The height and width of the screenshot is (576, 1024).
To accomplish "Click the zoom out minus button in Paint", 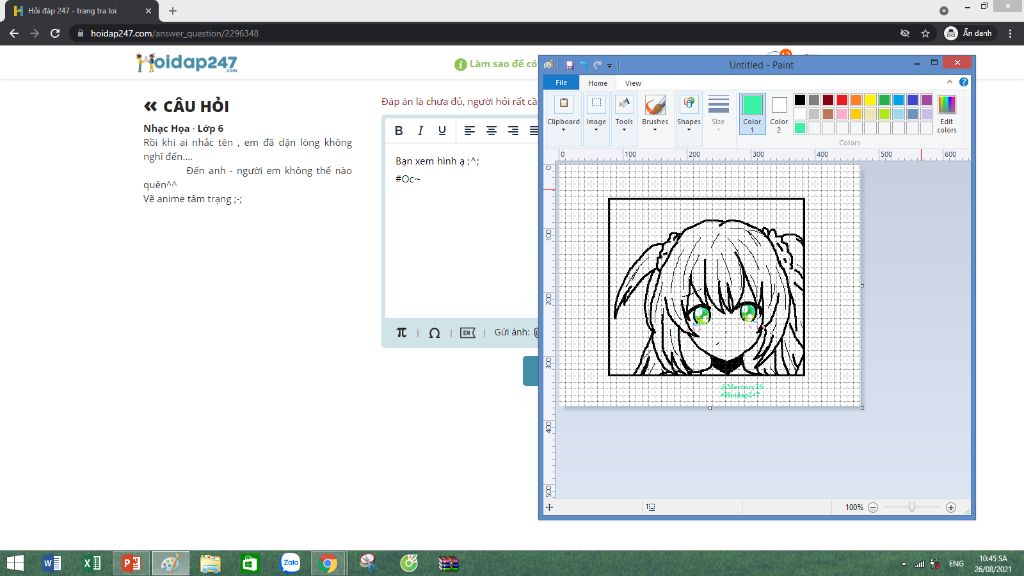I will tap(872, 507).
